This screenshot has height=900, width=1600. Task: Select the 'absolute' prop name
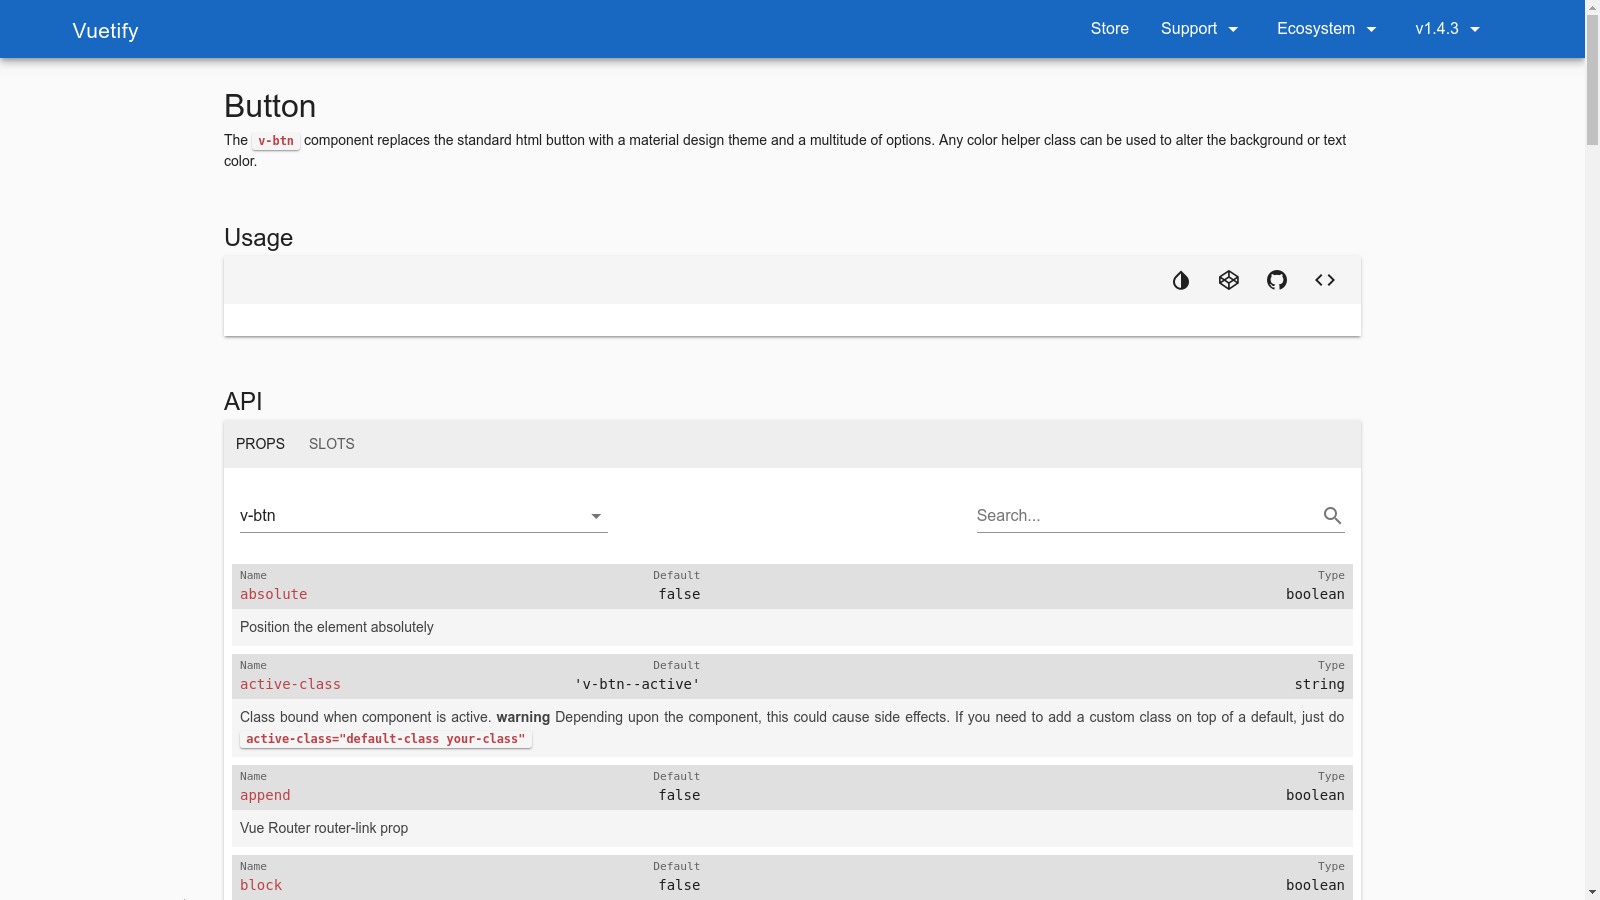click(x=273, y=594)
